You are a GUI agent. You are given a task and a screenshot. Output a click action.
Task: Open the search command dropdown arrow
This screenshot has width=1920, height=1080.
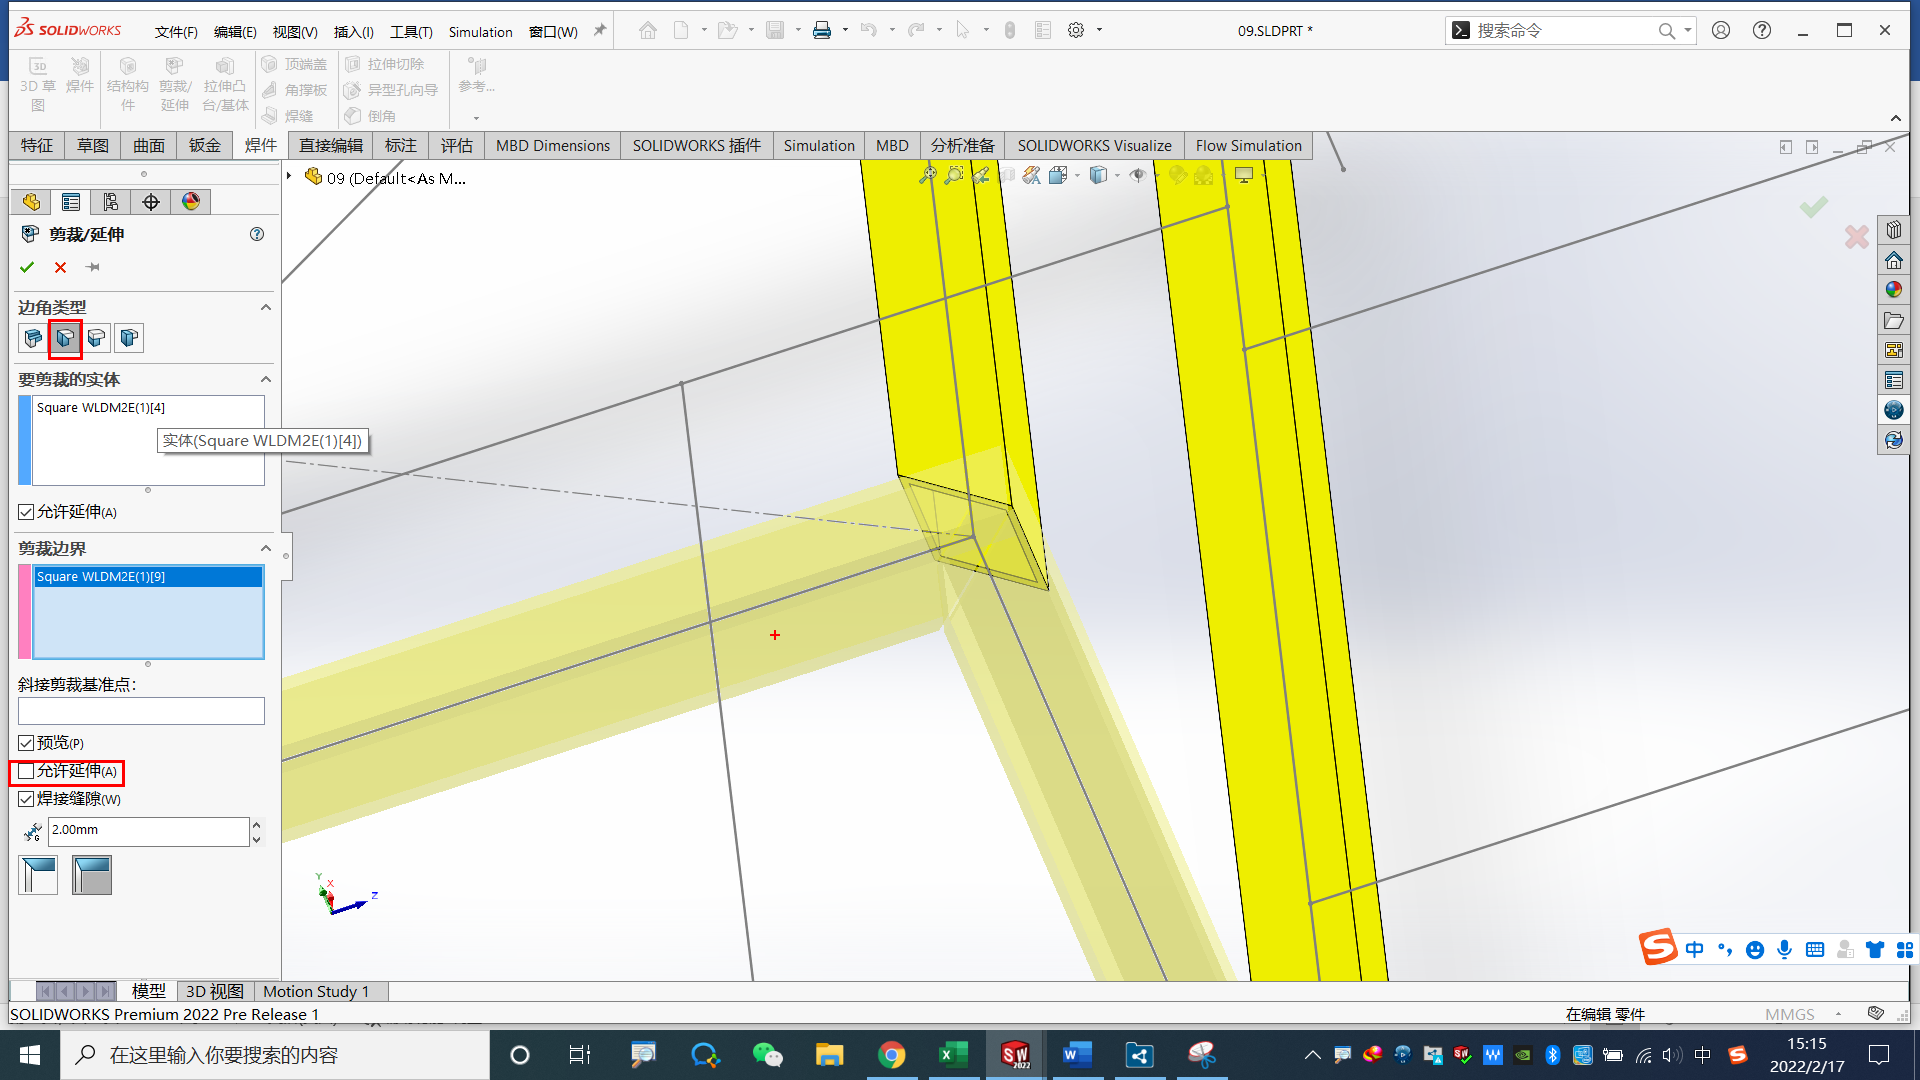[1688, 30]
